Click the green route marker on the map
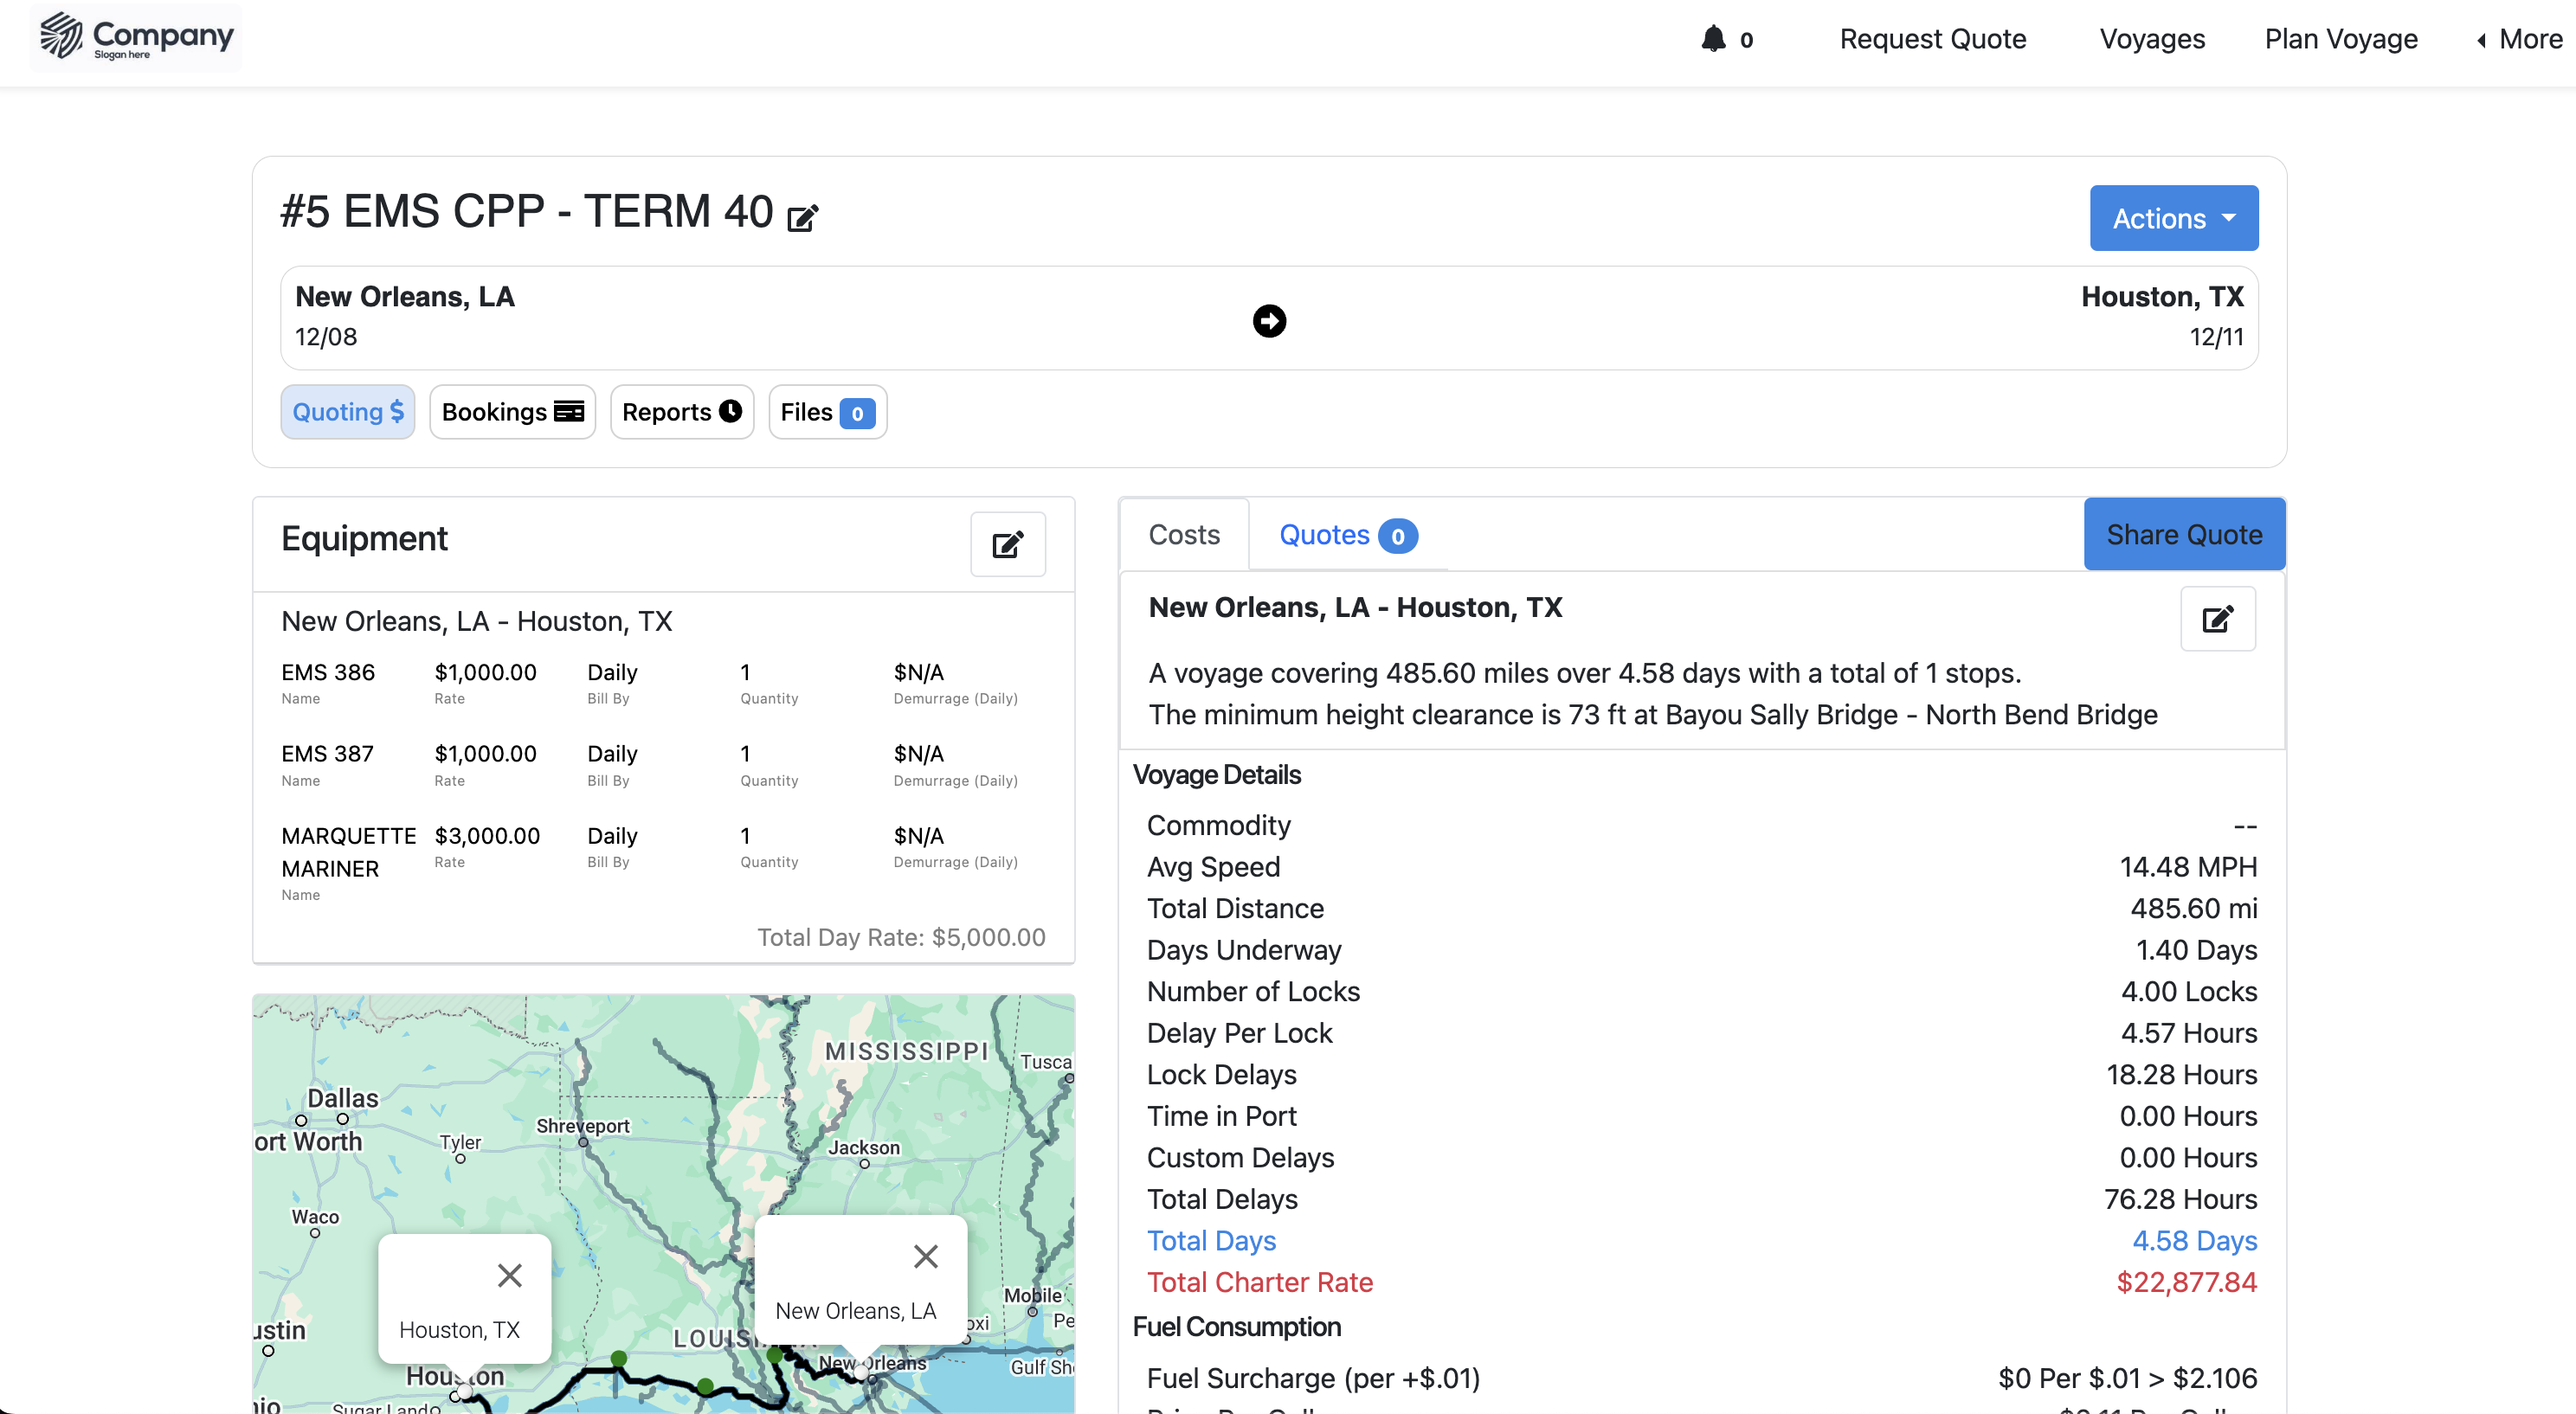This screenshot has height=1414, width=2576. 619,1358
